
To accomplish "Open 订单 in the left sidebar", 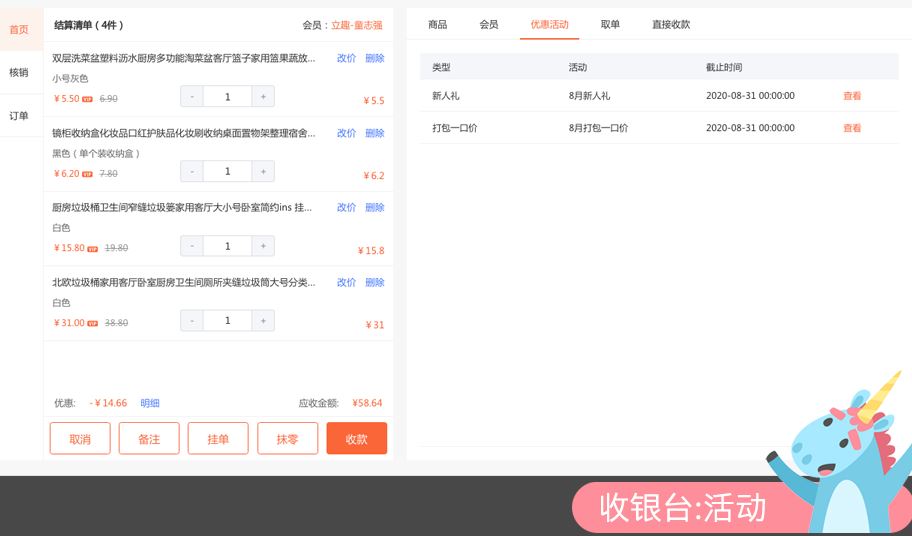I will tap(19, 116).
